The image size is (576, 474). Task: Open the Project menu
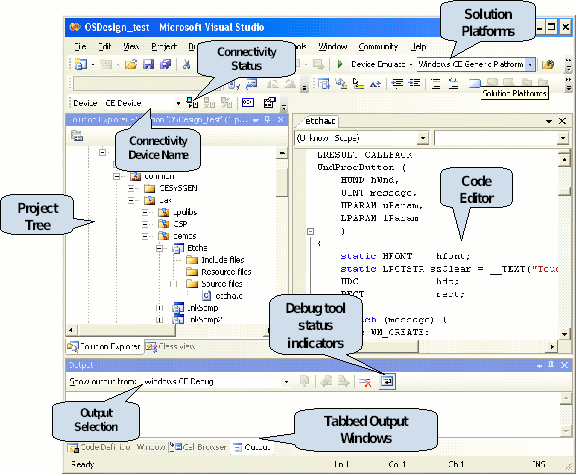pos(164,47)
